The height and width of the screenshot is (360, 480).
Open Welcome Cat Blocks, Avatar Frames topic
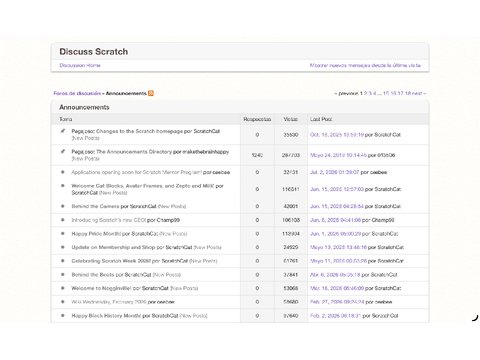143,186
